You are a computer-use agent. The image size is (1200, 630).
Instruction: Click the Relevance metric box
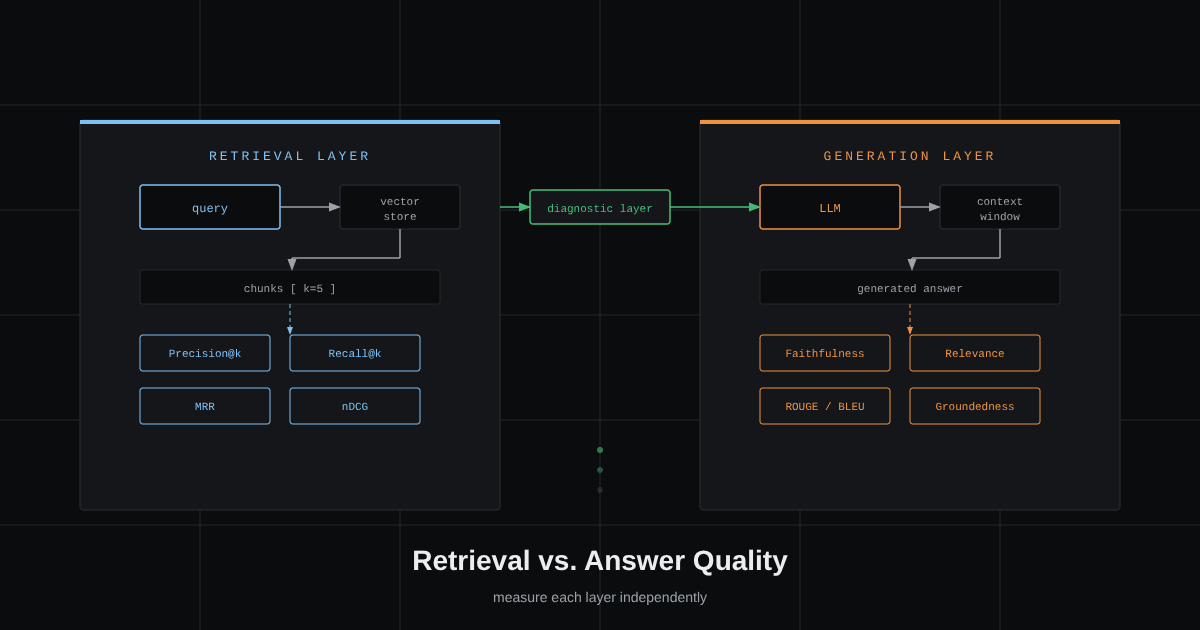975,353
